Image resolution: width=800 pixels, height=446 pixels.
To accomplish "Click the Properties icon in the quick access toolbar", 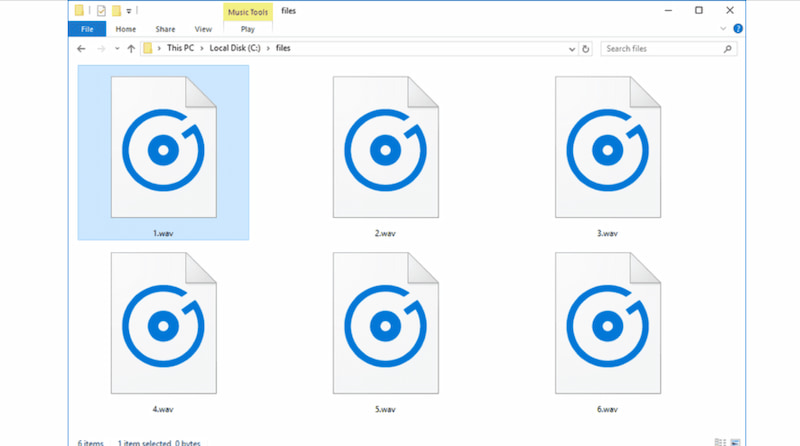I will 100,11.
